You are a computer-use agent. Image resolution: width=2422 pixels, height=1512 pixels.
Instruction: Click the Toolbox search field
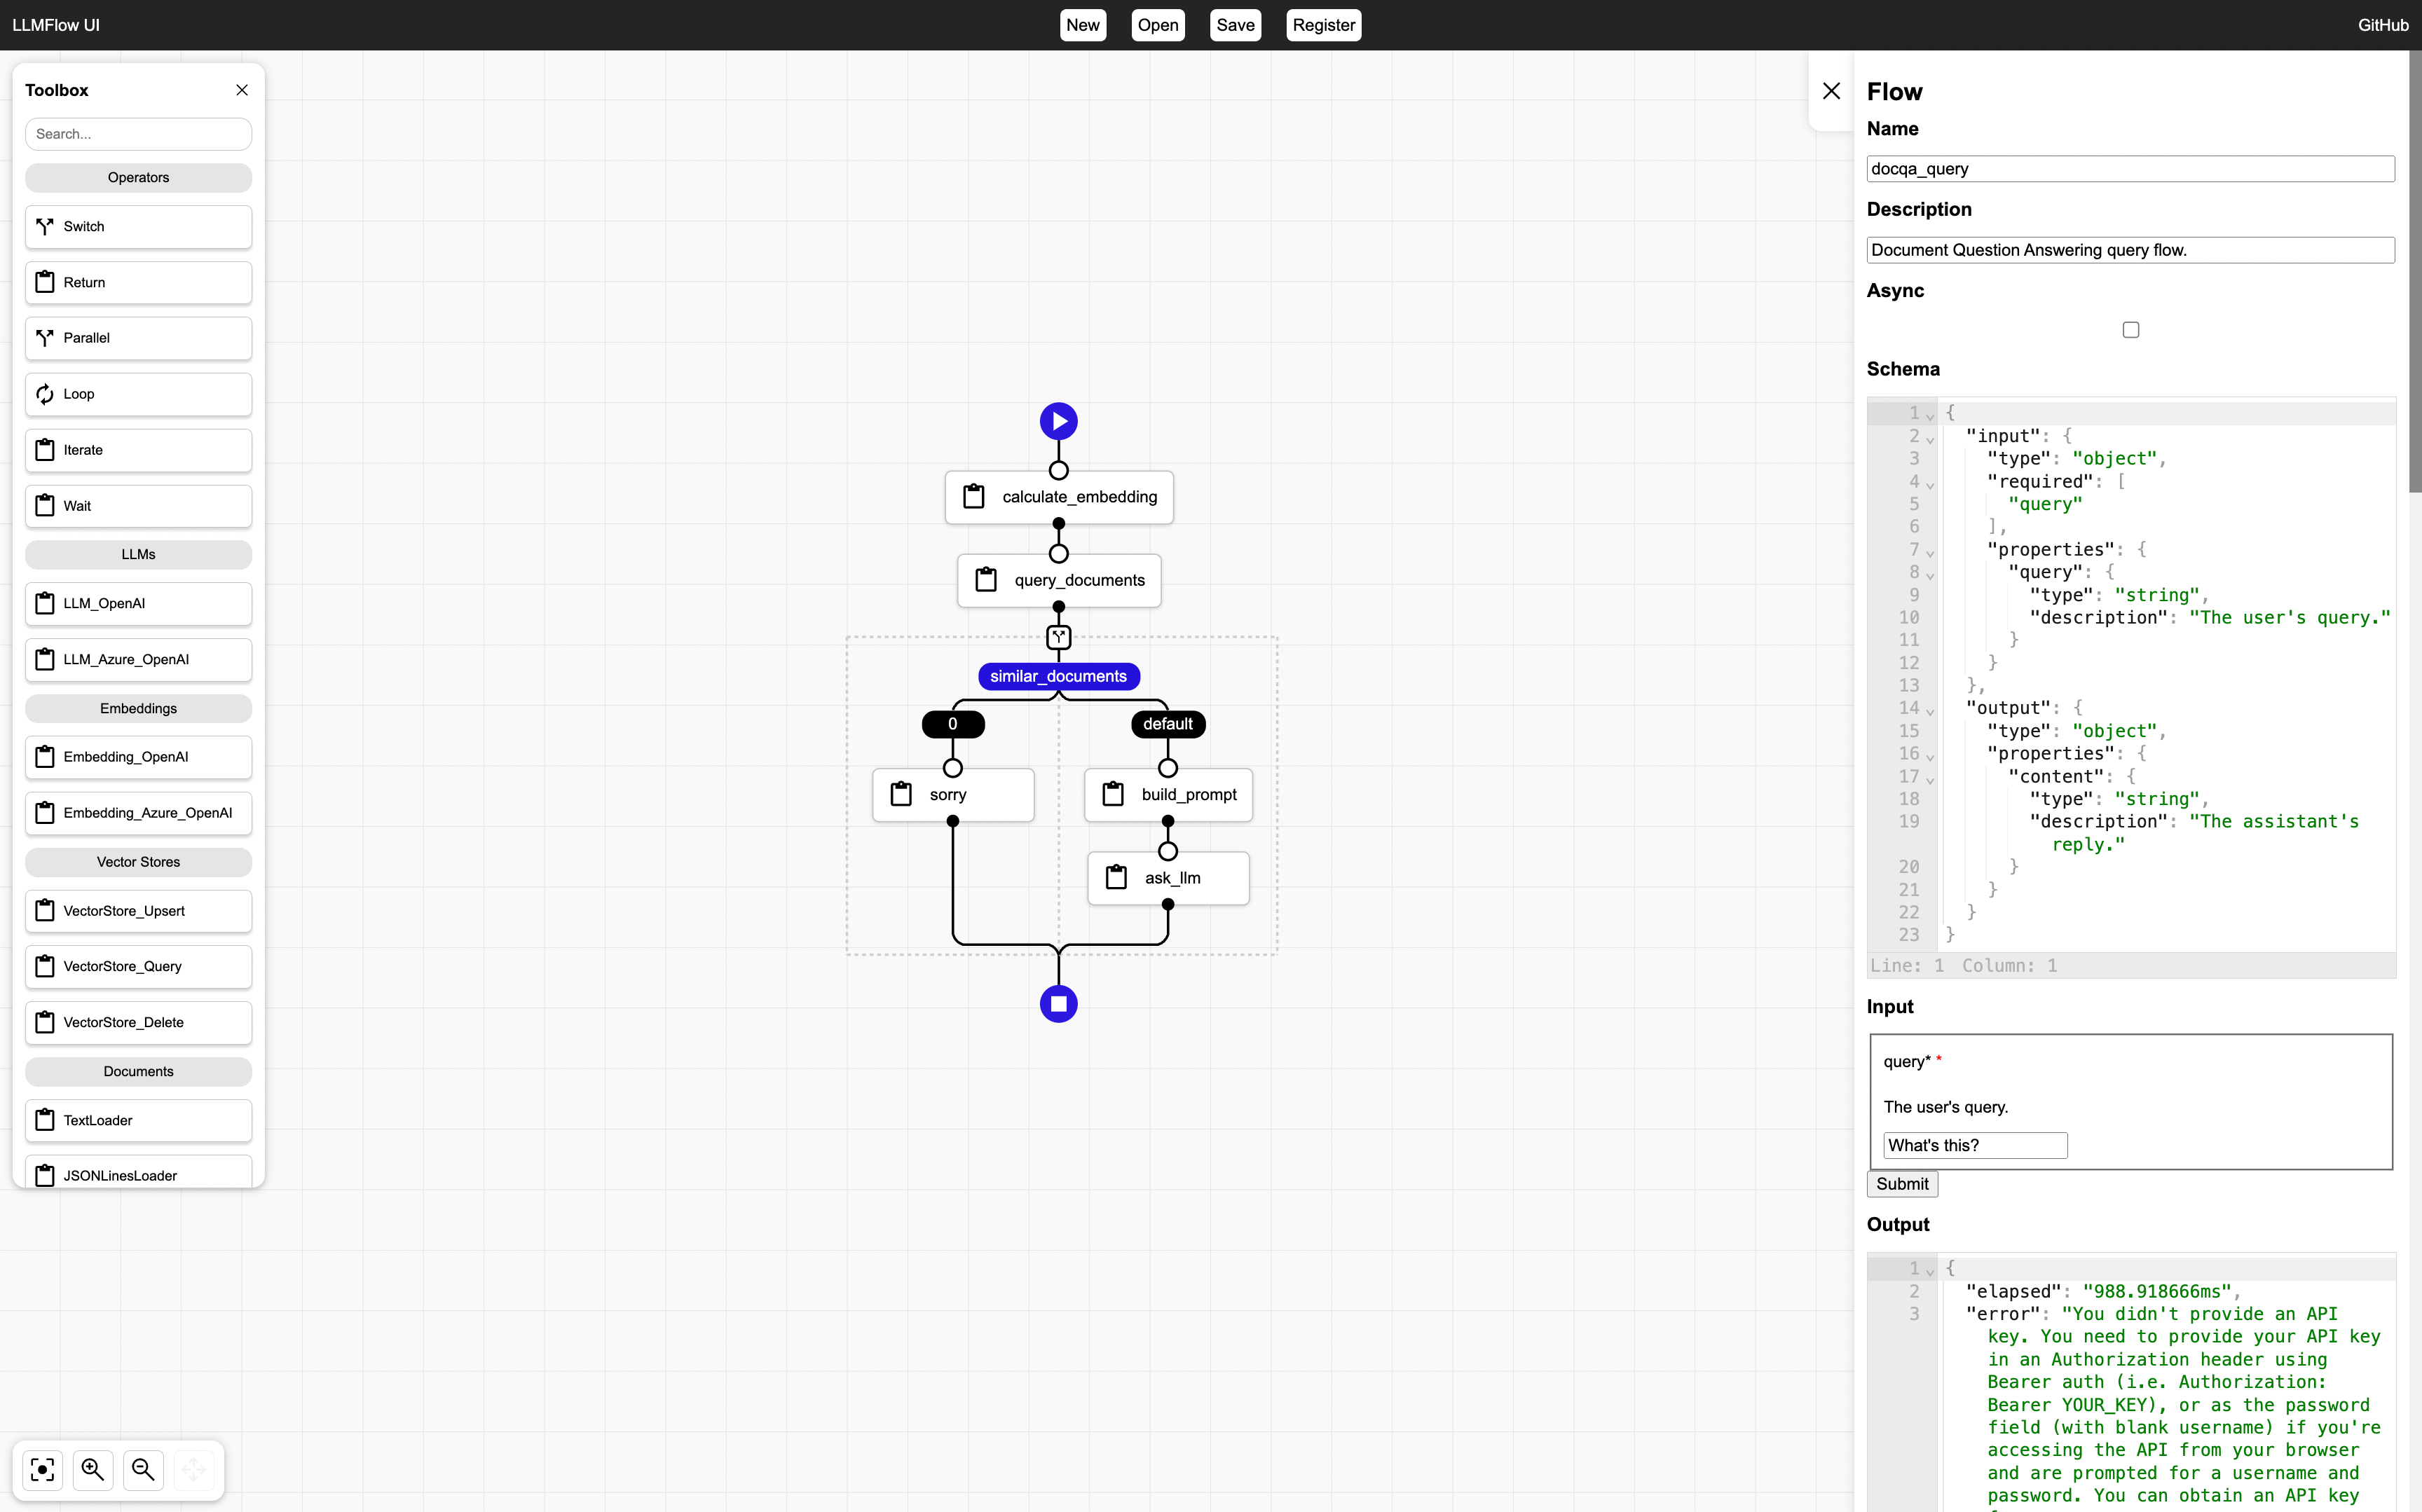click(x=138, y=134)
